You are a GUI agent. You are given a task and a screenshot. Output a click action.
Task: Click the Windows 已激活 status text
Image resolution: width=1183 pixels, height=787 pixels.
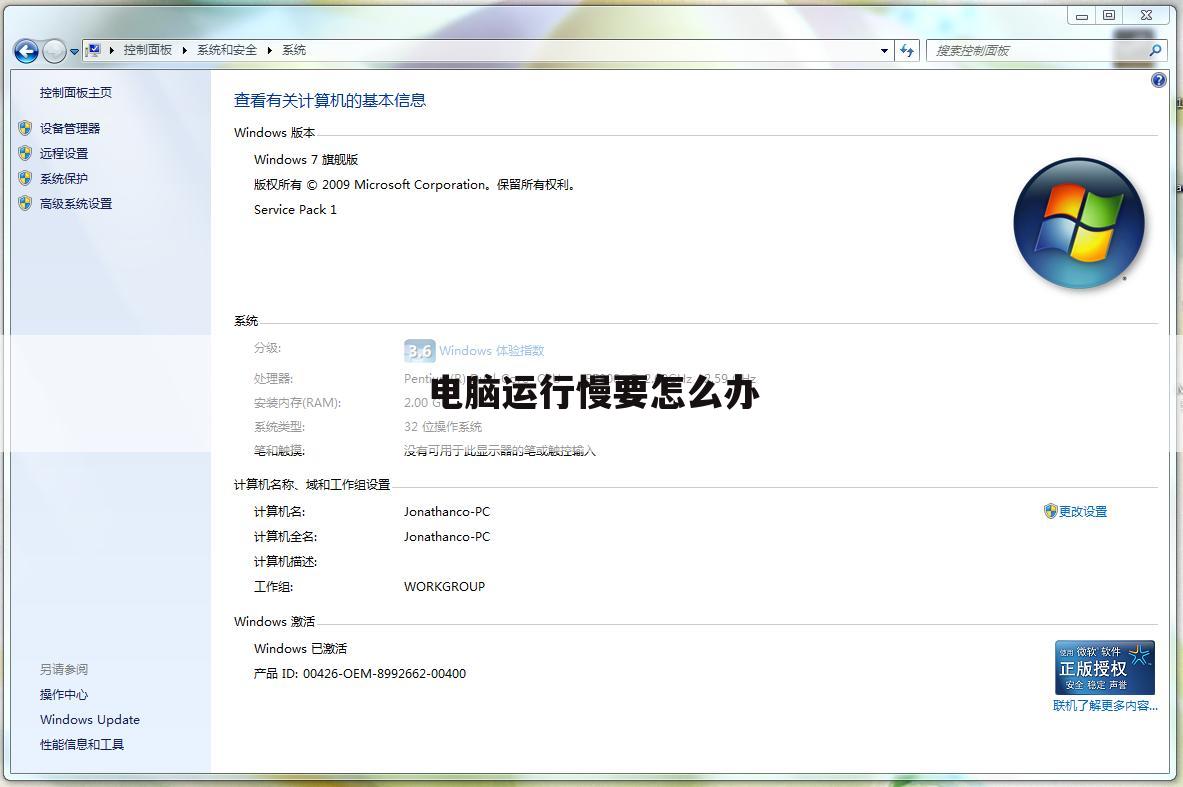coord(300,648)
